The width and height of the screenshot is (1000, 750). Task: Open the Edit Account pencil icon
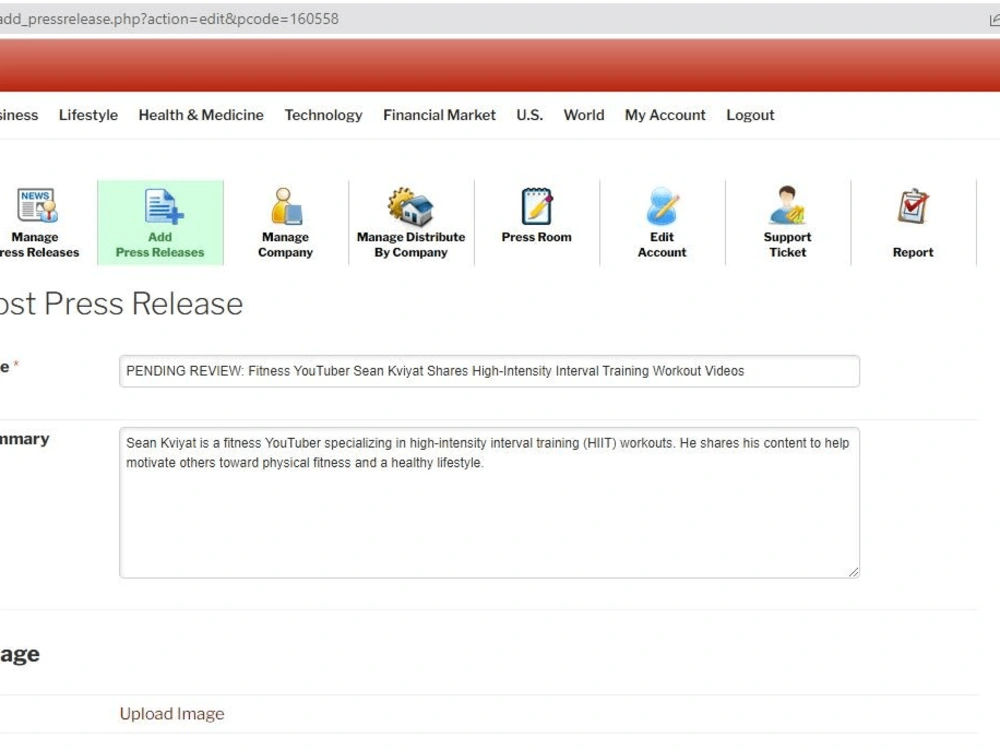pyautogui.click(x=662, y=206)
